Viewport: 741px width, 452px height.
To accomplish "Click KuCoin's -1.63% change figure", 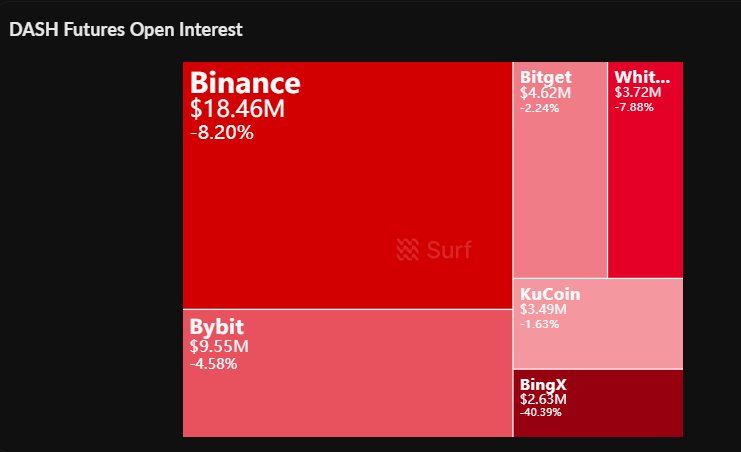I will [541, 324].
